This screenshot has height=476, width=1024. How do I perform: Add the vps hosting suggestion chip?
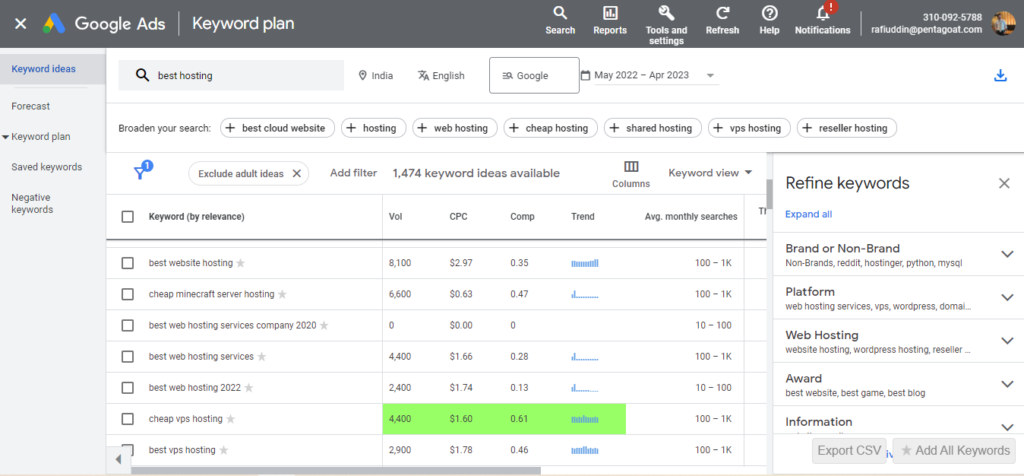coord(749,128)
